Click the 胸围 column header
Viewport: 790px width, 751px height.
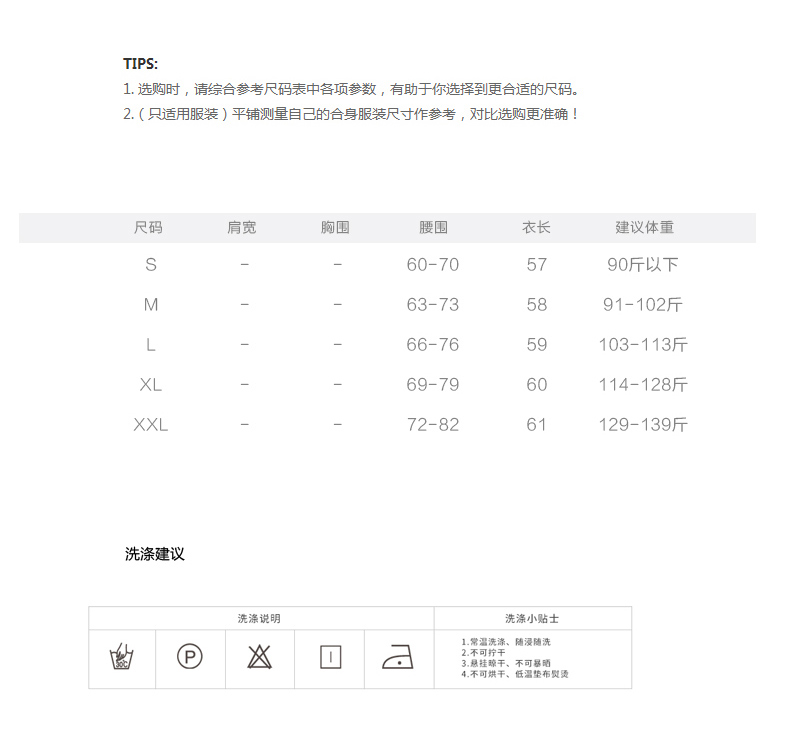point(335,228)
